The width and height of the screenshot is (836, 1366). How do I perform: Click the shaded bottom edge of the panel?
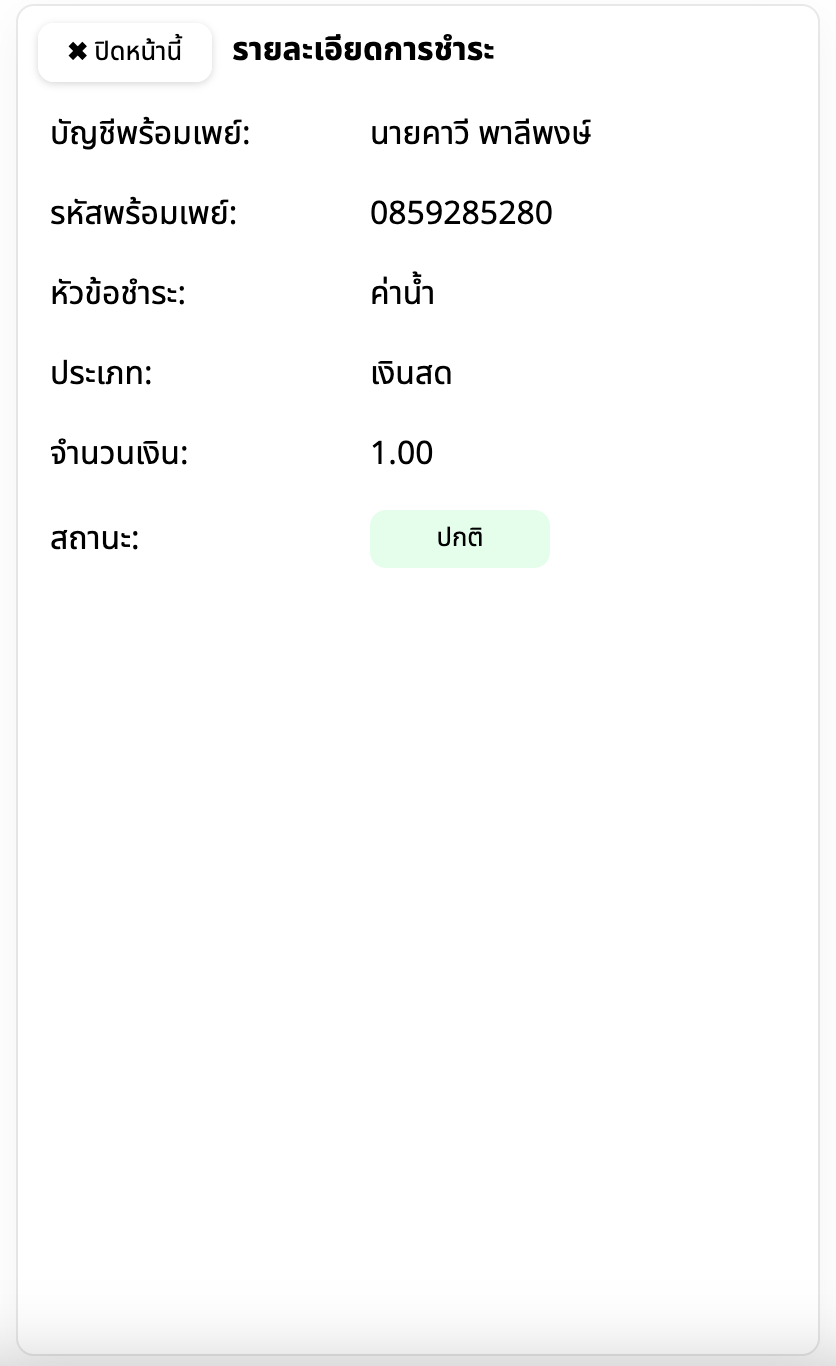pyautogui.click(x=418, y=1338)
